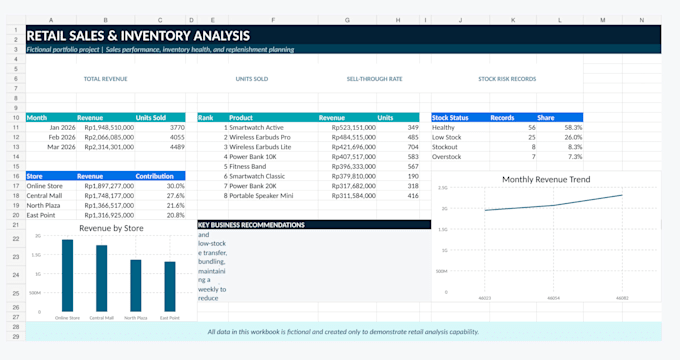The height and width of the screenshot is (360, 680).
Task: Select column A header
Action: pyautogui.click(x=51, y=20)
